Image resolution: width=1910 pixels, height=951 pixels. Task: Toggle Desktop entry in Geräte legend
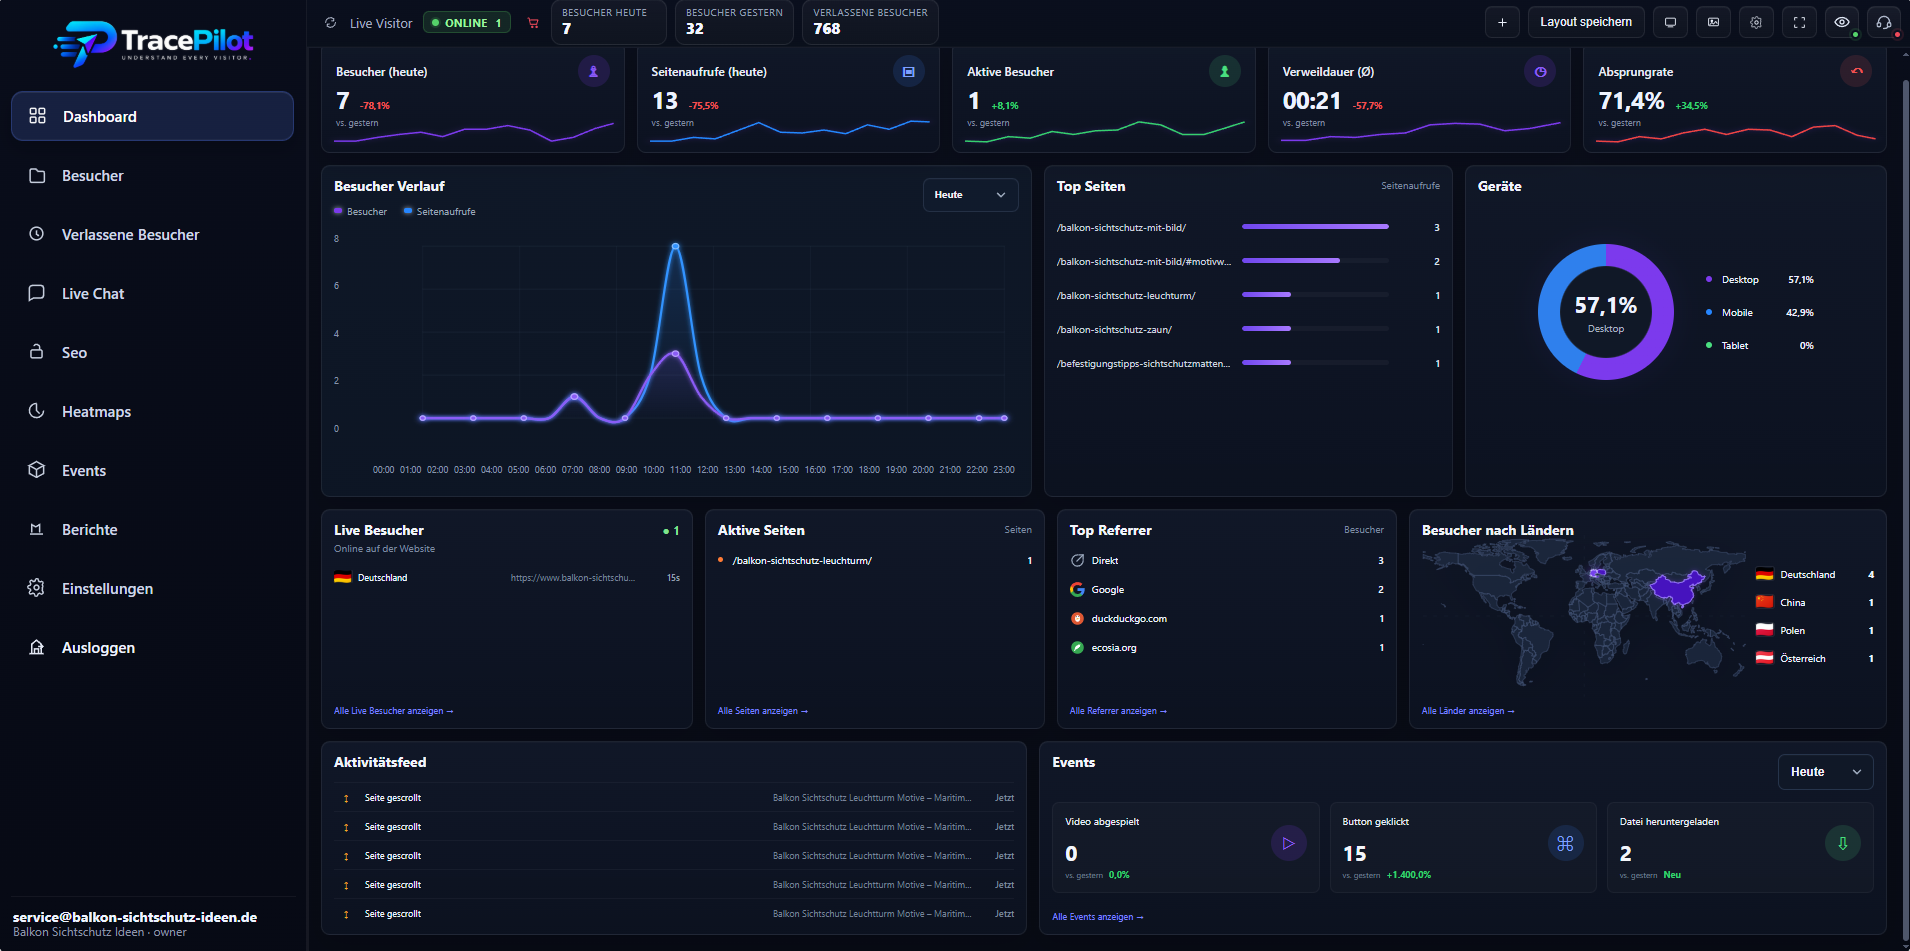(x=1760, y=280)
